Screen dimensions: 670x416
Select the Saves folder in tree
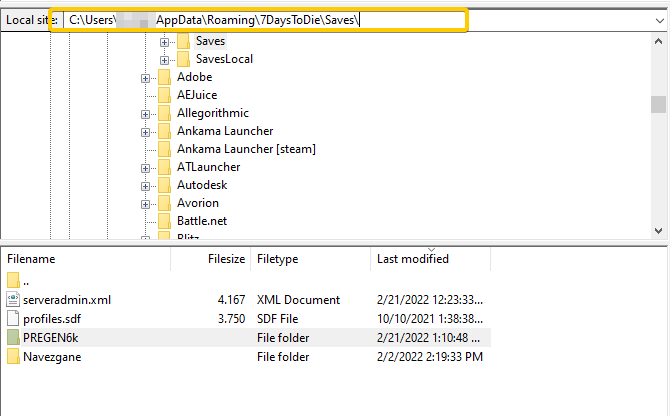[210, 41]
